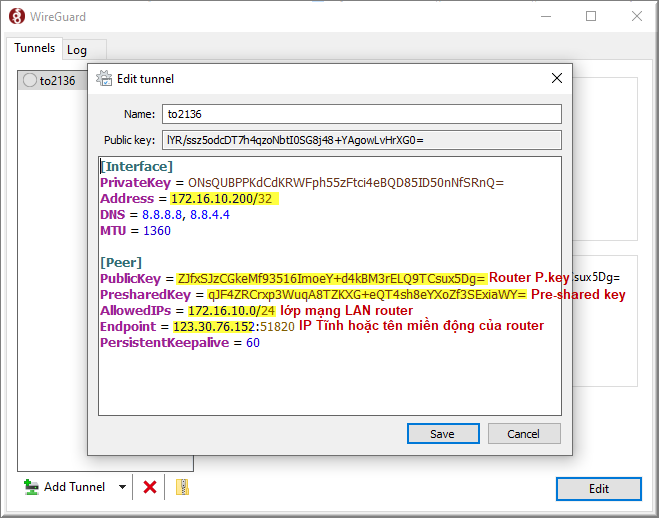Screen dimensions: 659x518
Task: Click the DNS value 8.8.8.8
Action: [162, 215]
